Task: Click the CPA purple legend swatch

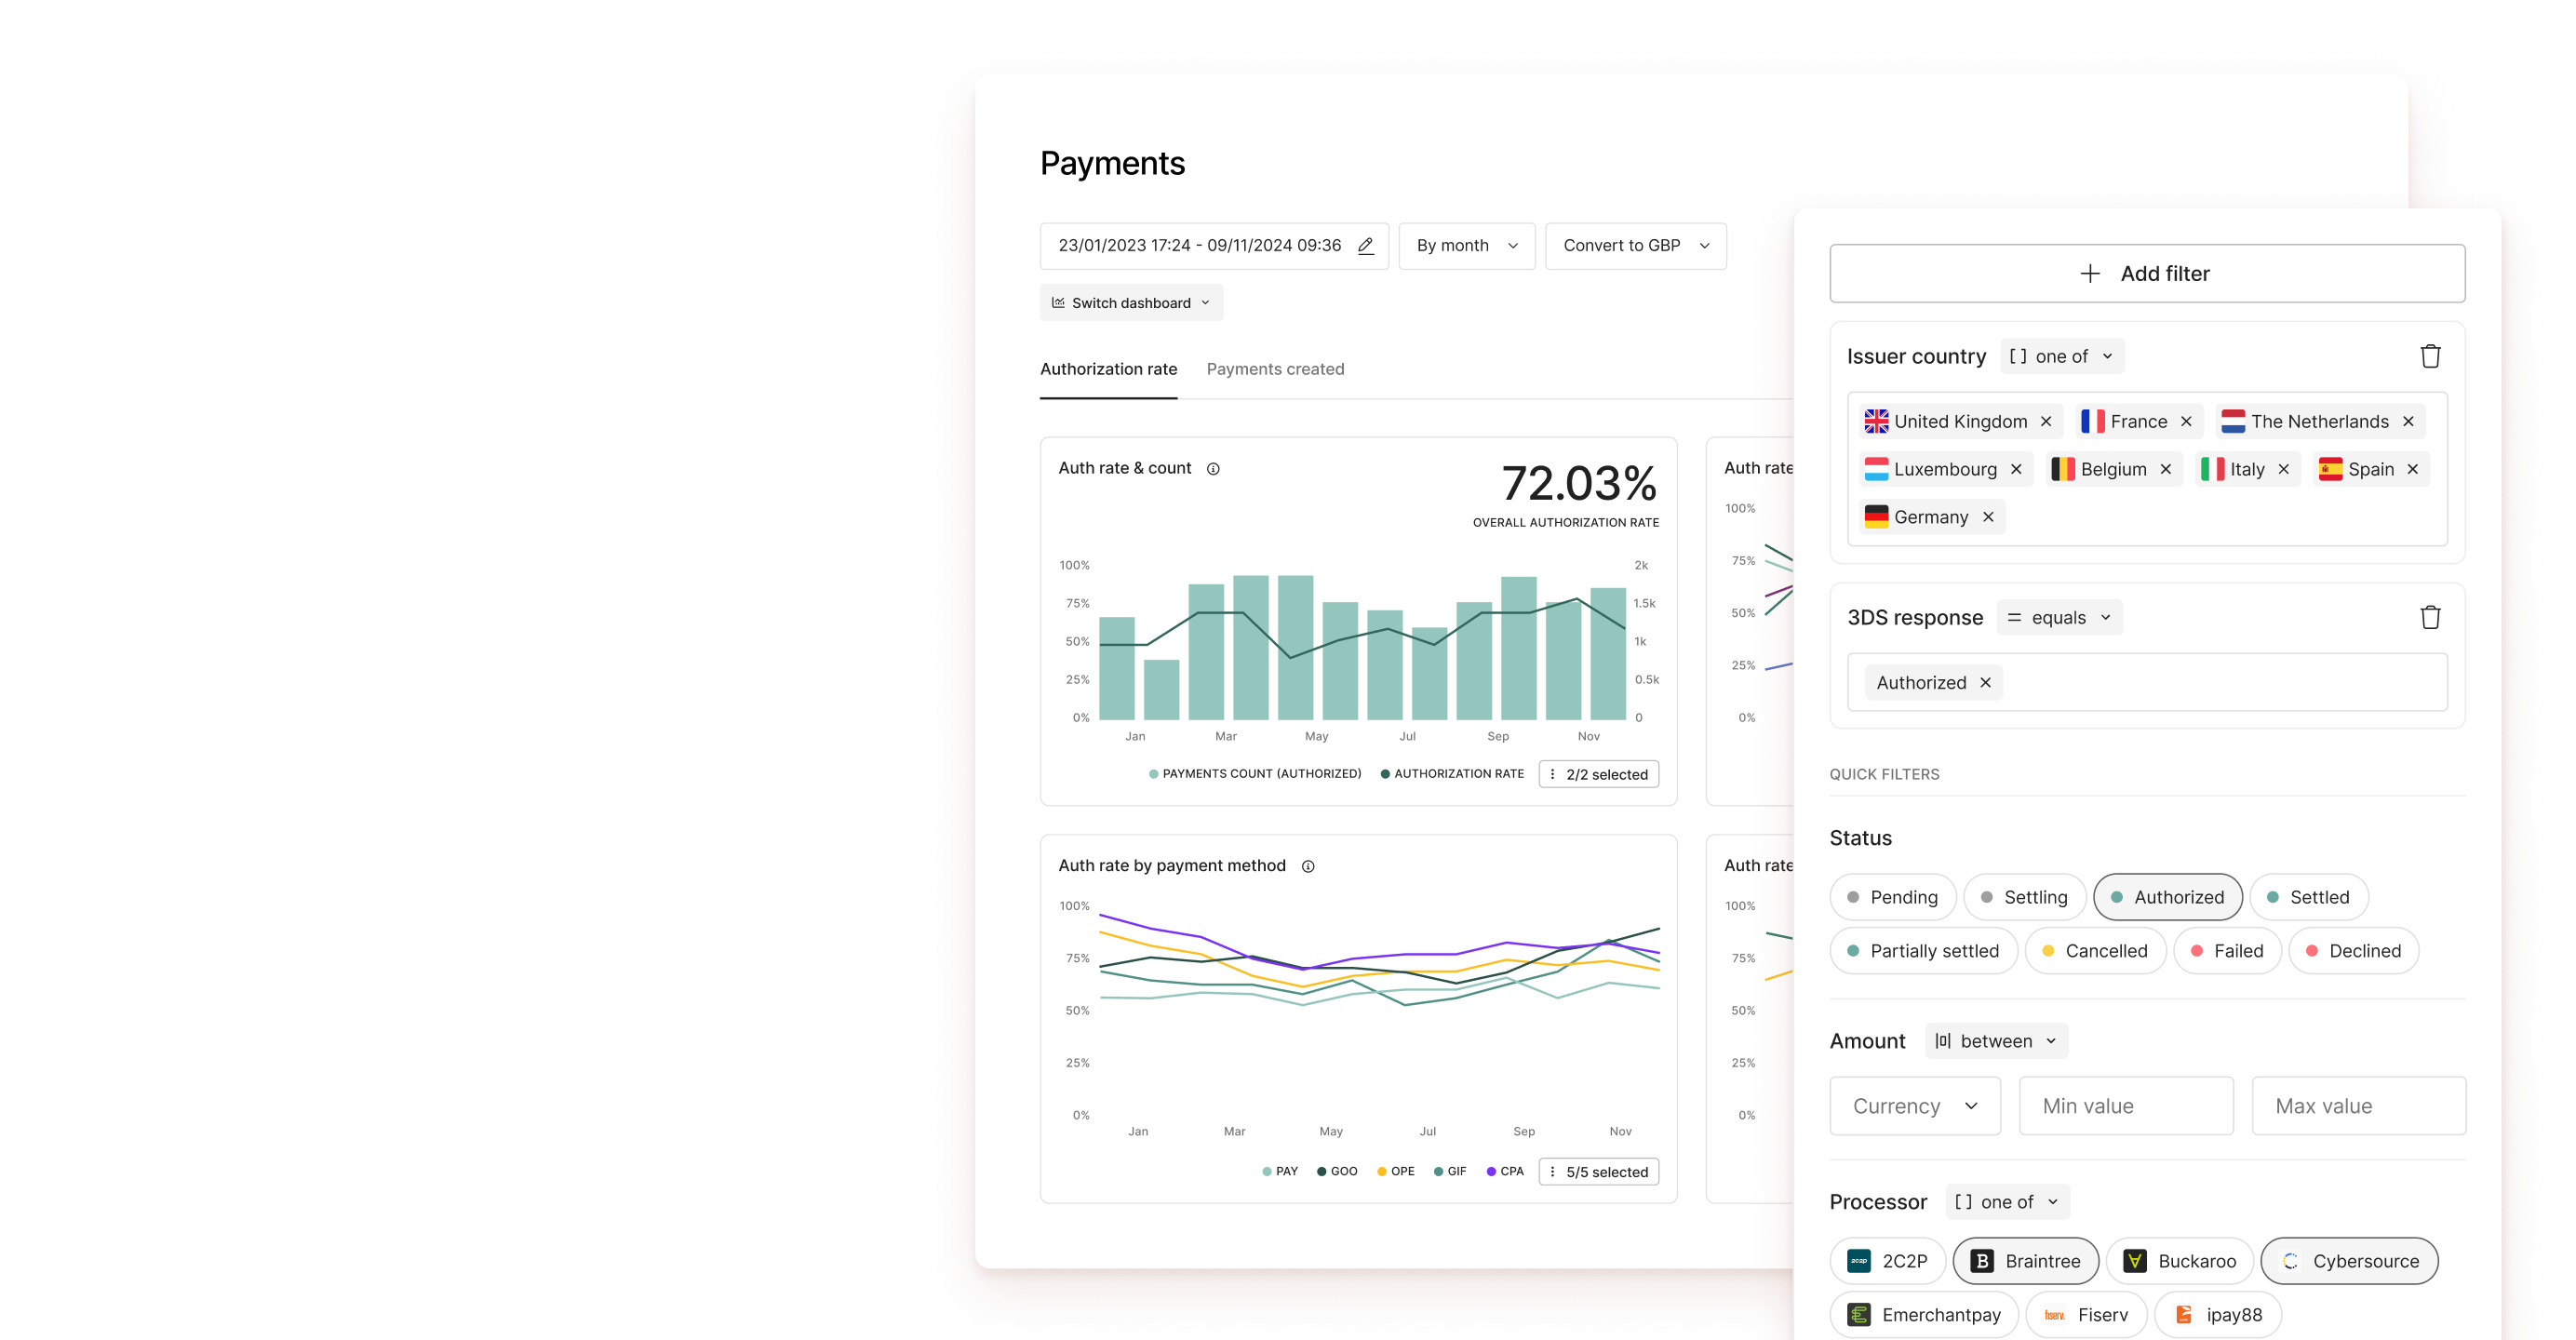Action: click(1491, 1172)
